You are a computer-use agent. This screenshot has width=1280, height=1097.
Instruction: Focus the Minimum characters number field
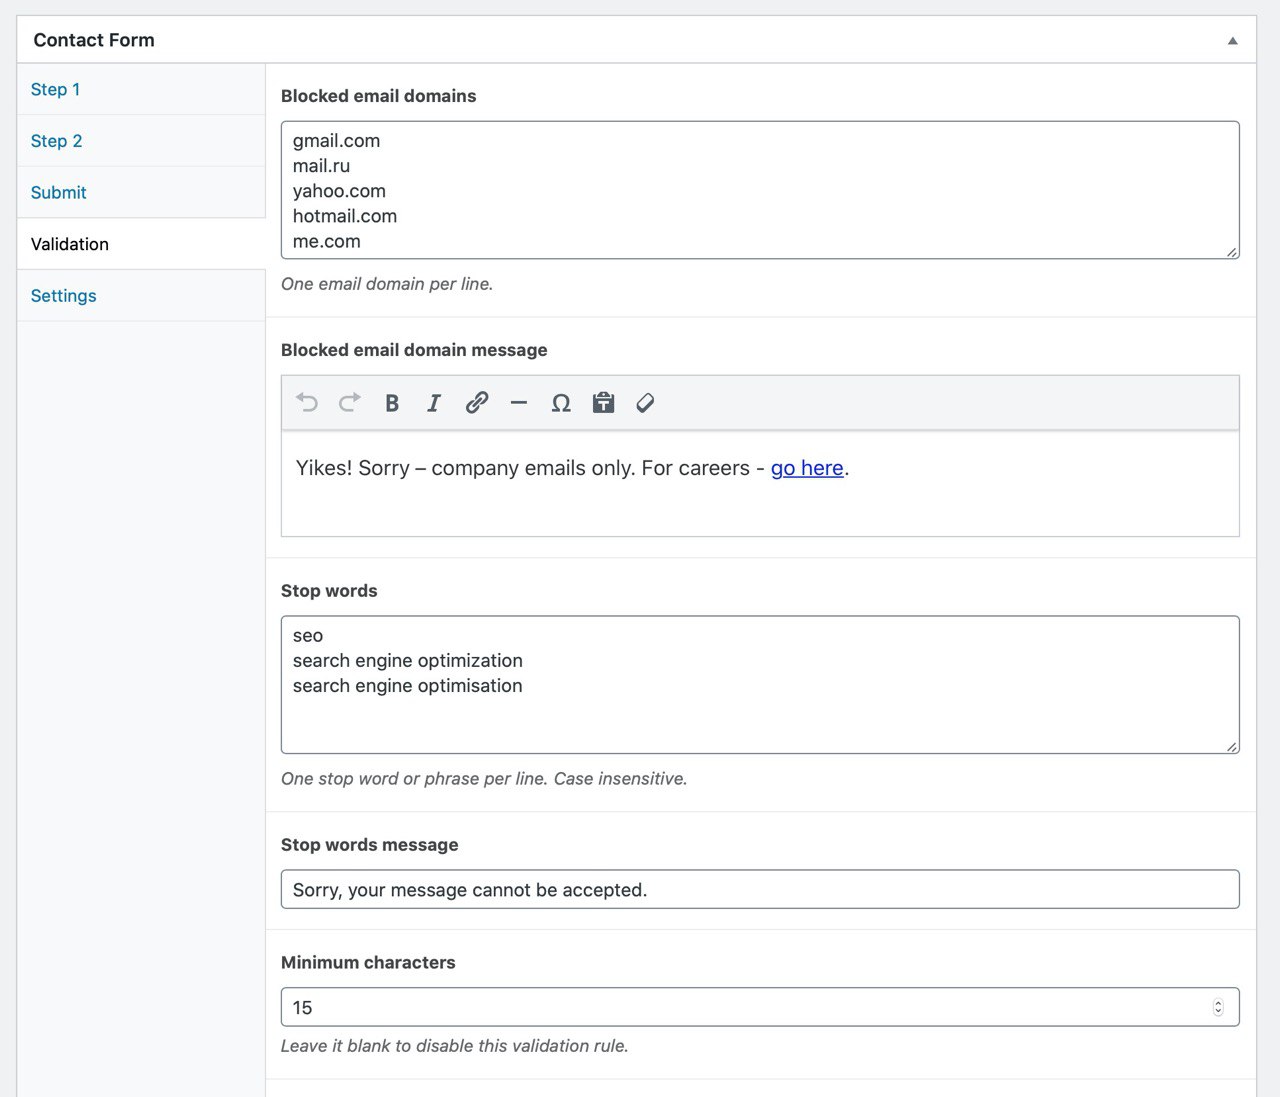pos(760,1007)
